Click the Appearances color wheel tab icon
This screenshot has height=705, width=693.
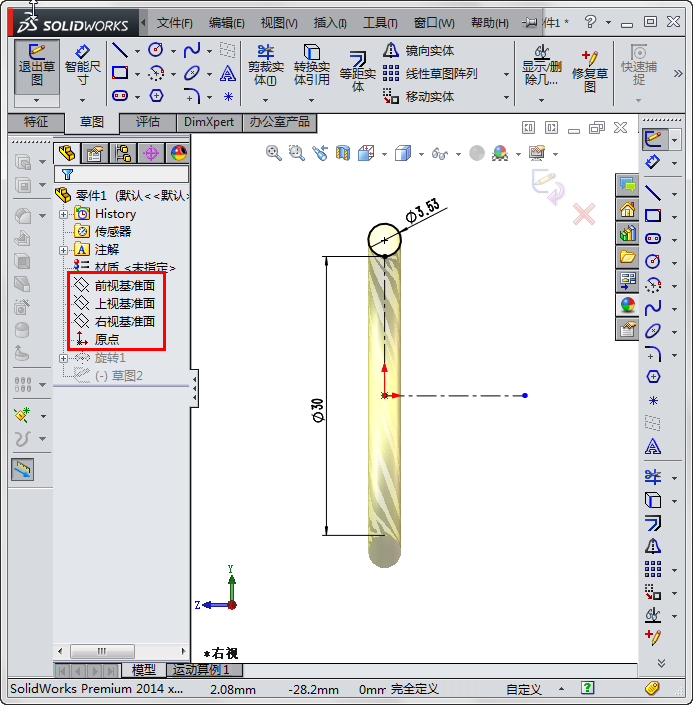coord(179,153)
